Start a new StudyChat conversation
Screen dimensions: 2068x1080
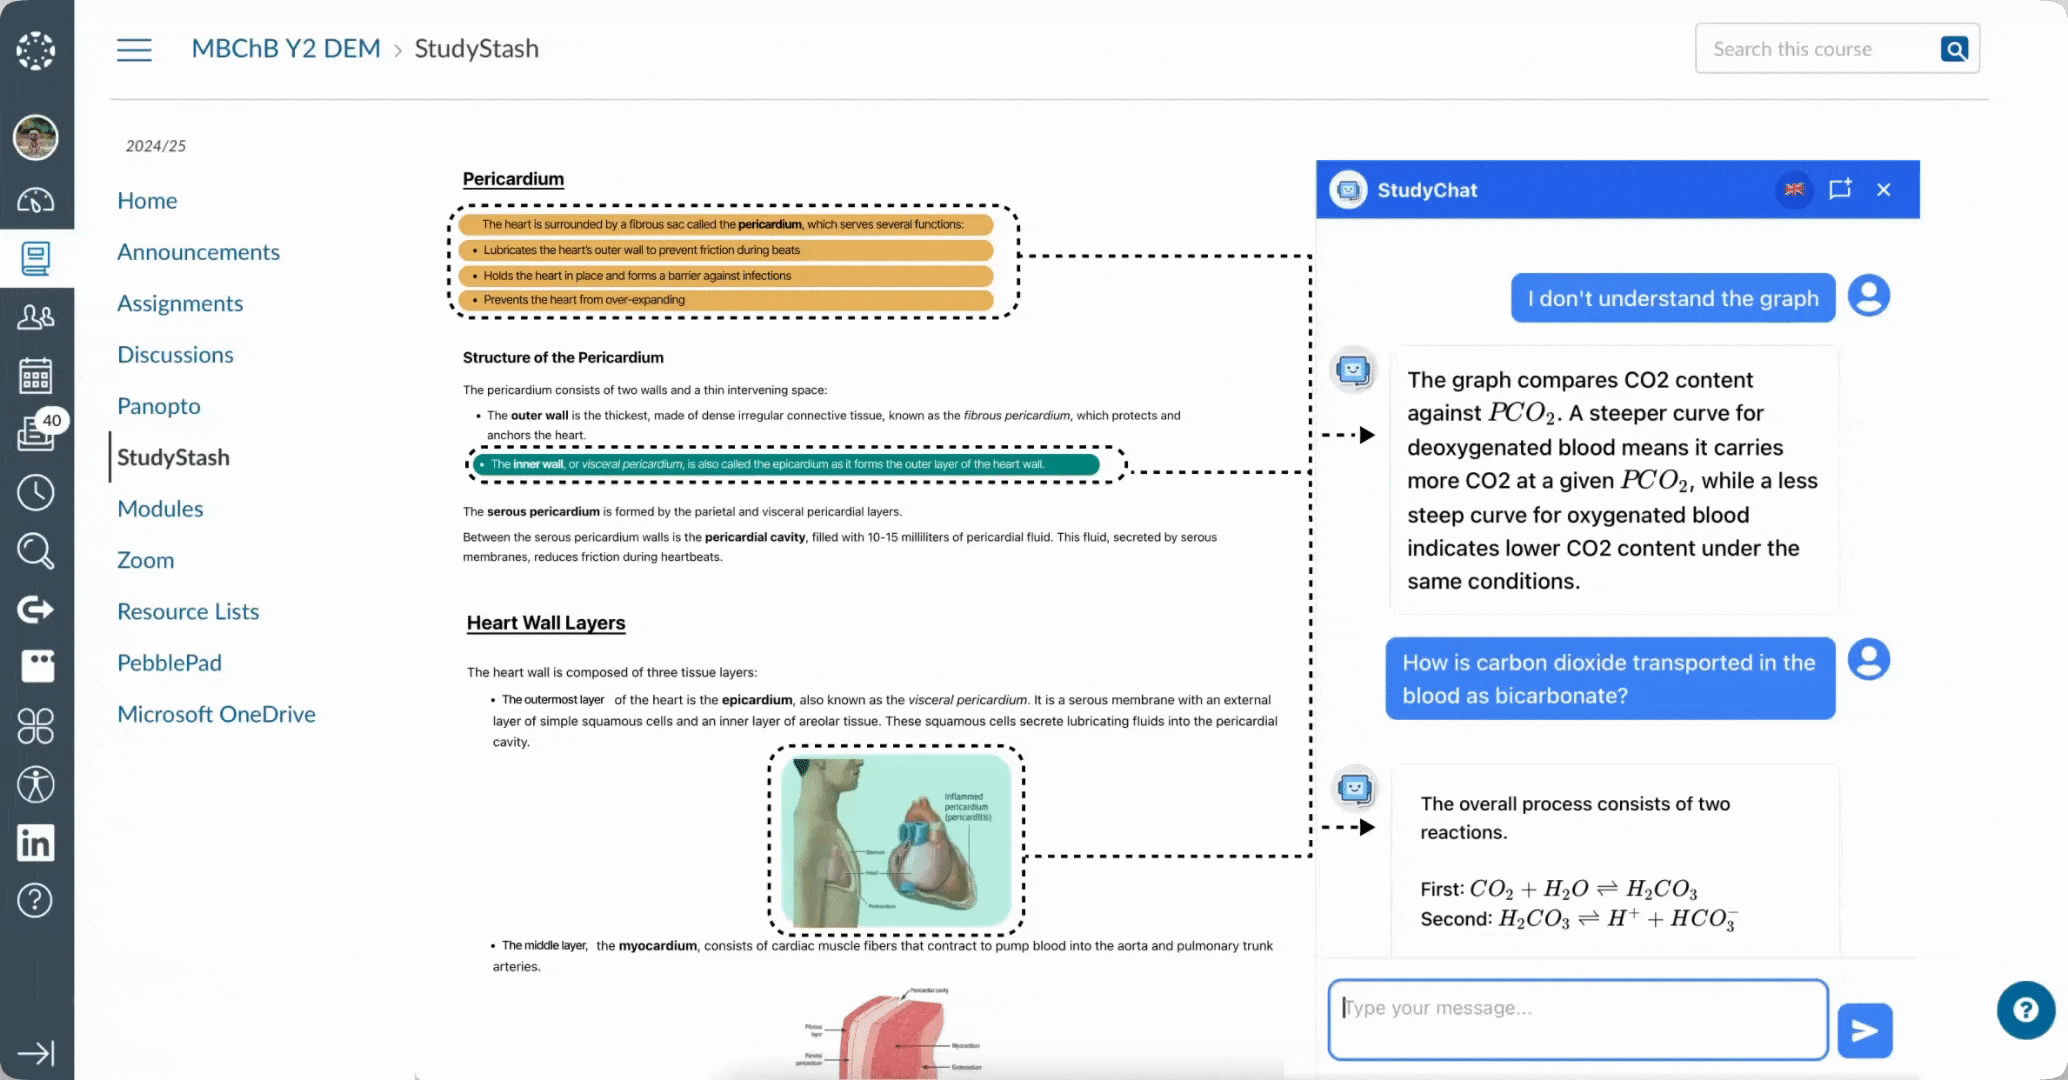[1840, 189]
